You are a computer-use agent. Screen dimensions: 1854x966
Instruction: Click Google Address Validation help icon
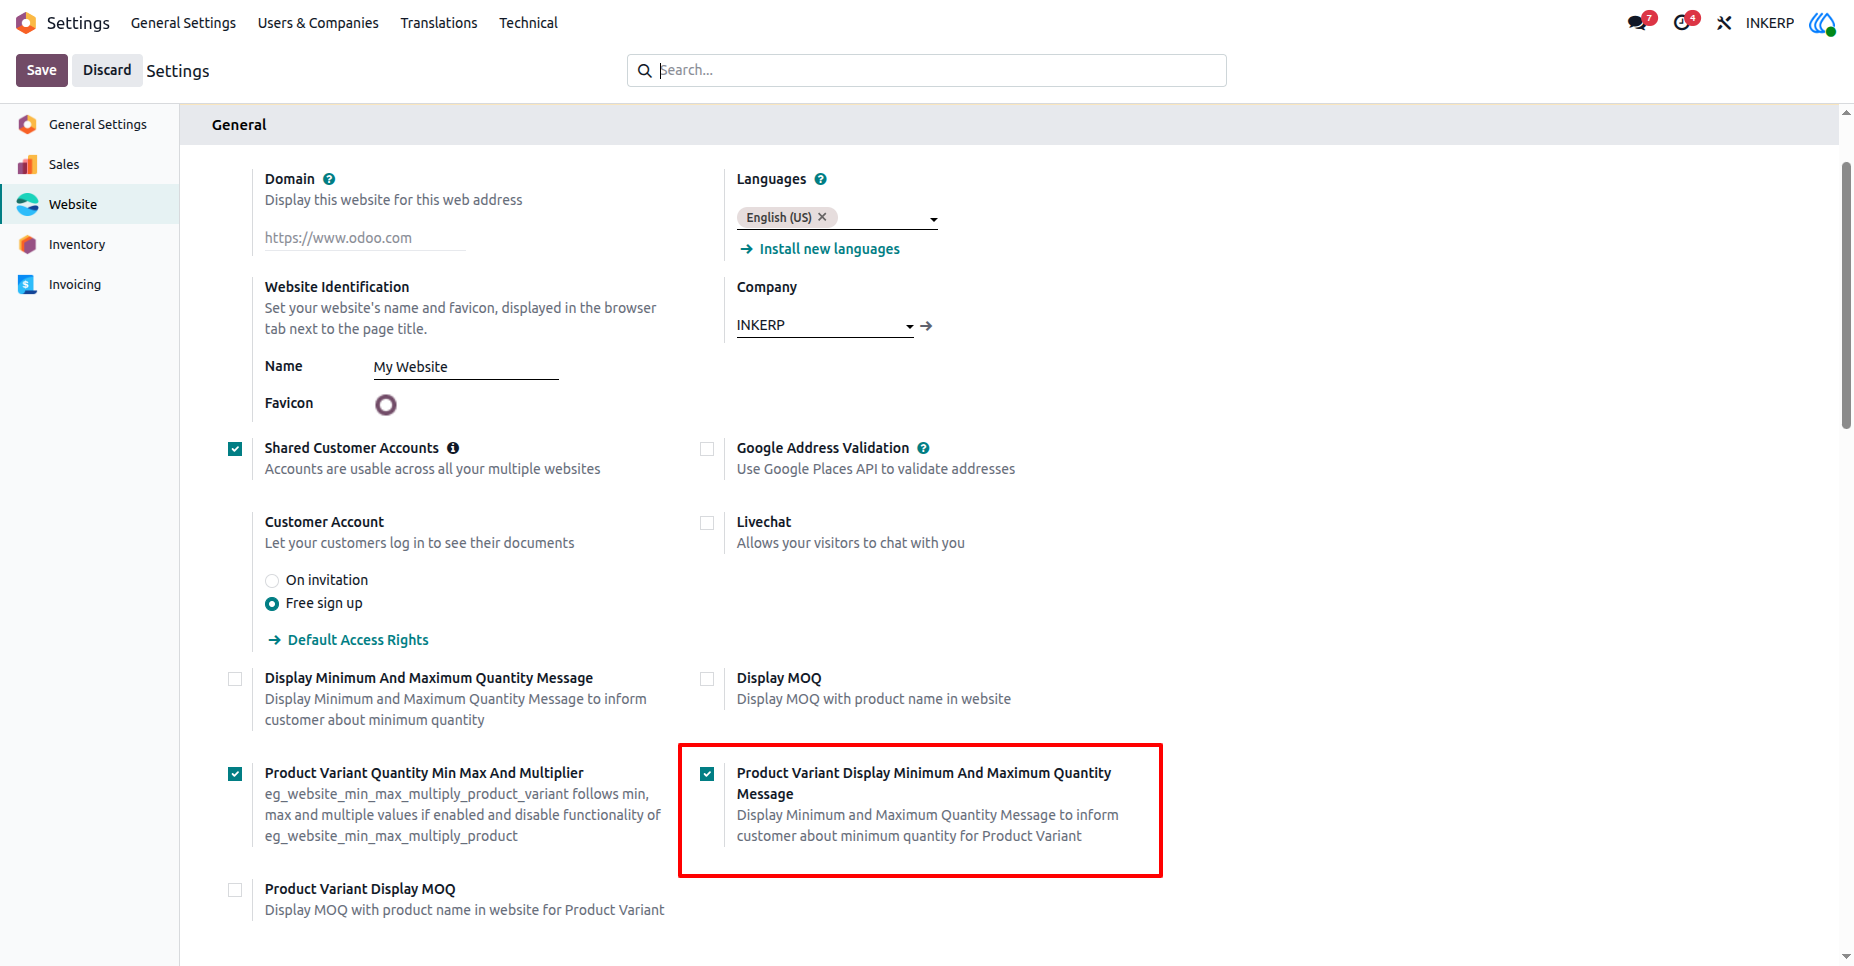pyautogui.click(x=924, y=448)
